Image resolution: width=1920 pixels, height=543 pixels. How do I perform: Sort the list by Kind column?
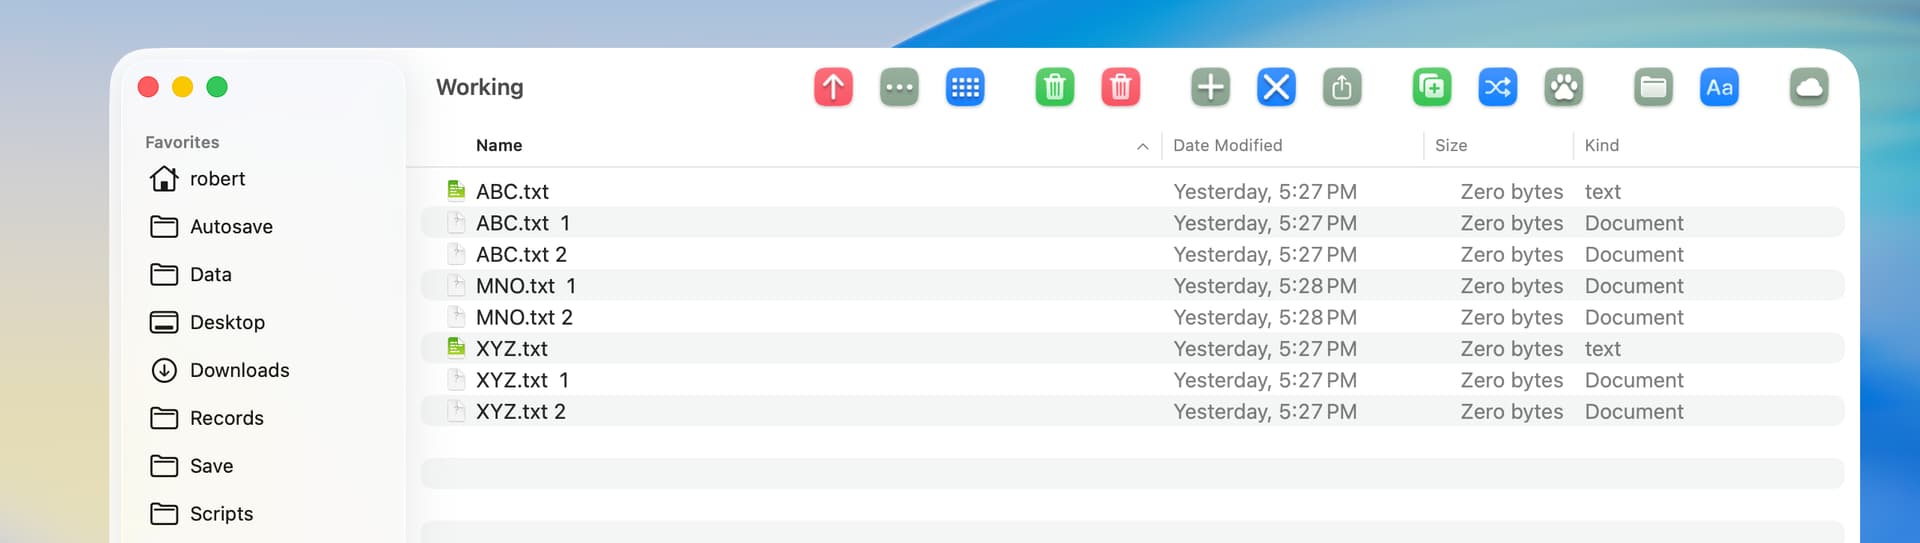point(1601,146)
